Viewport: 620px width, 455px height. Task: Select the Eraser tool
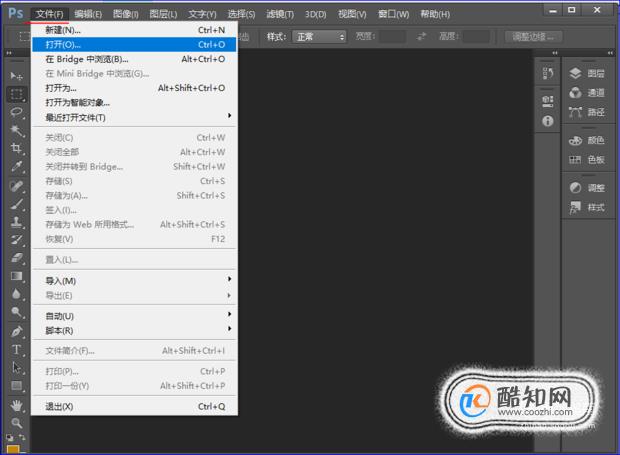coord(16,258)
